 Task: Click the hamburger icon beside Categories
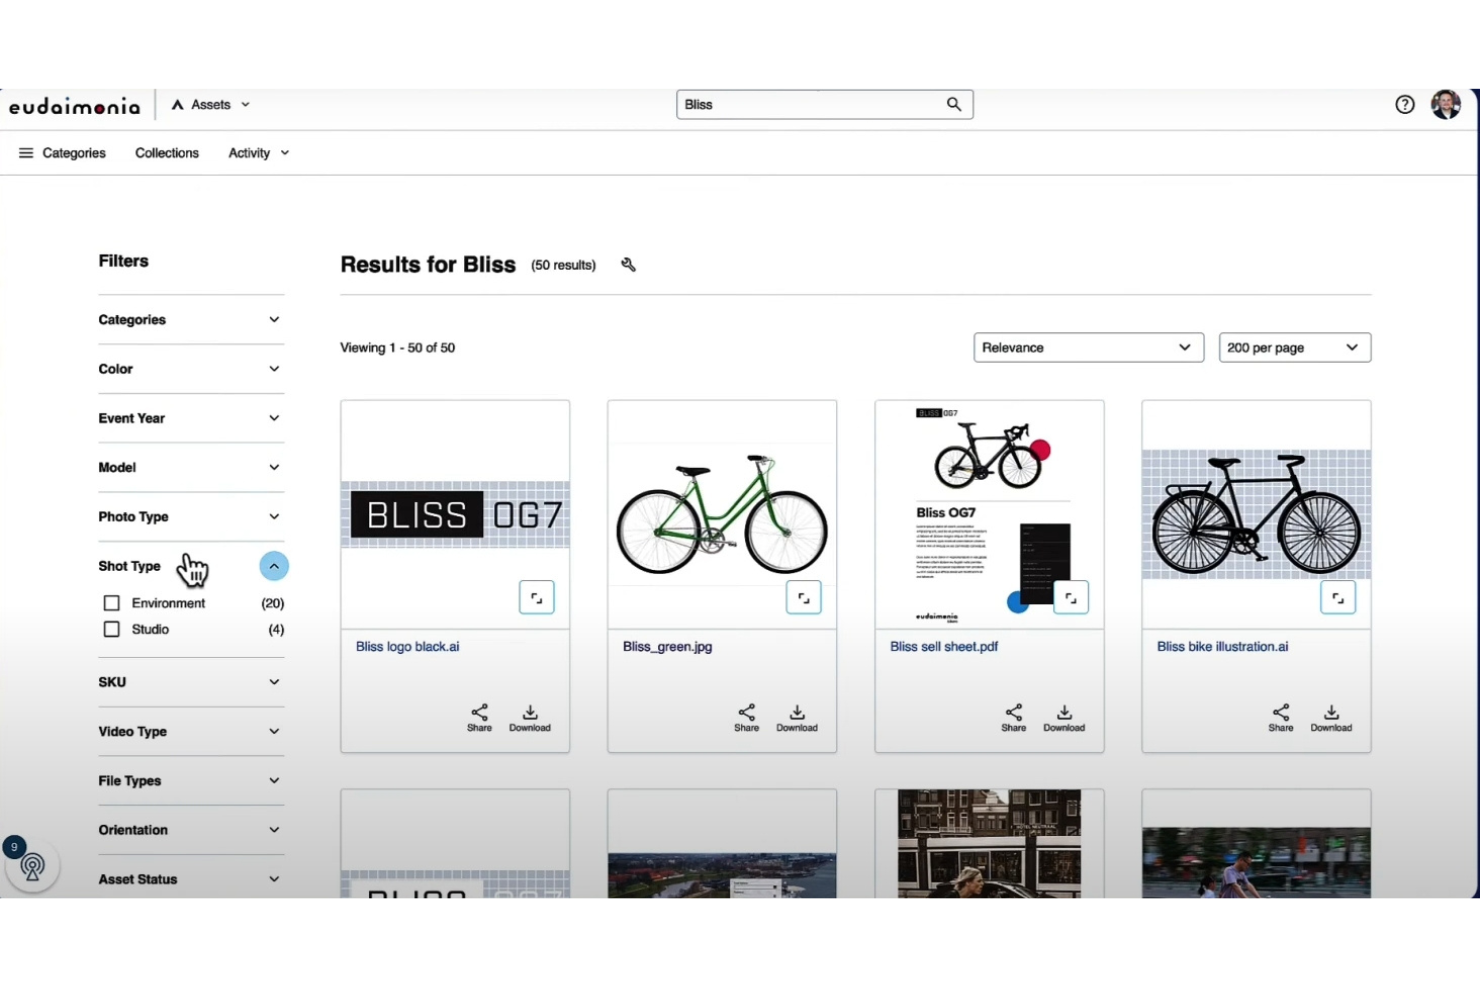[26, 153]
